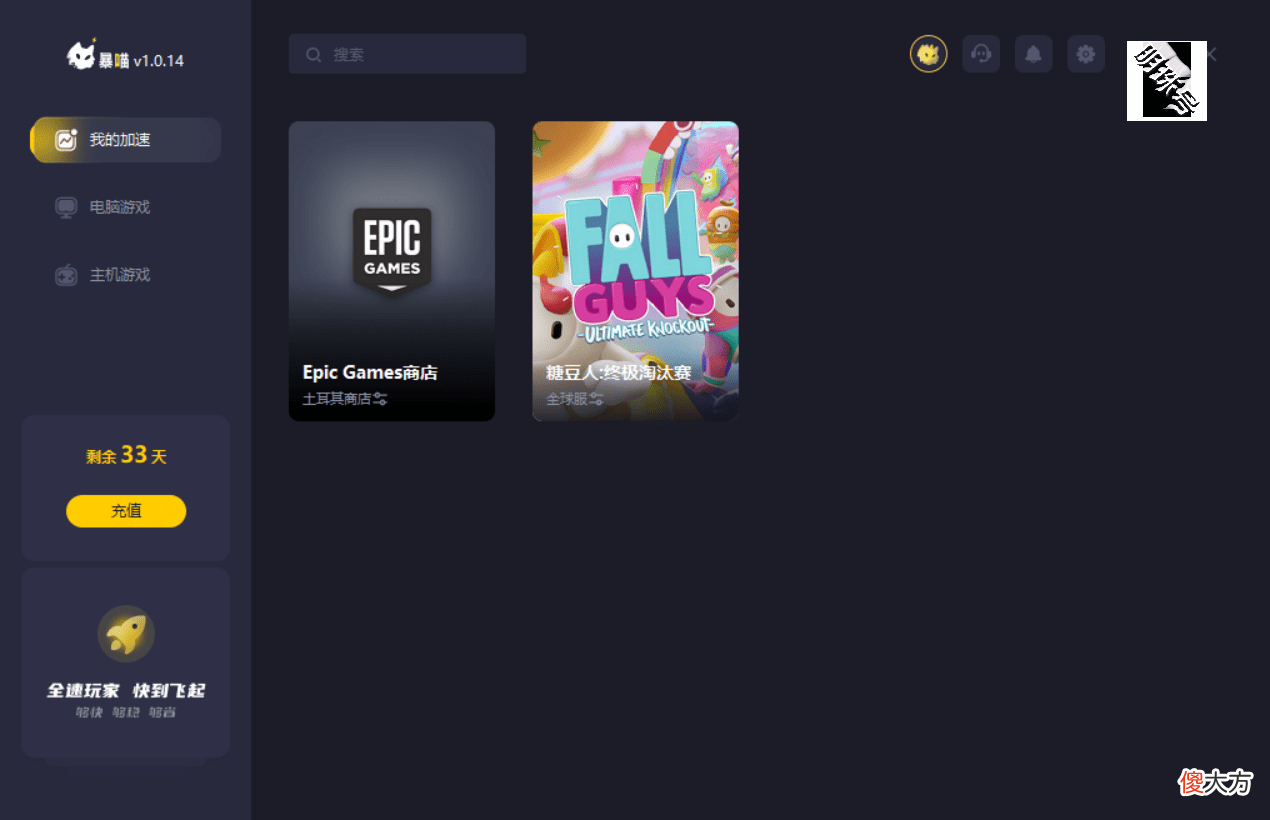Open the user avatar profile icon
Screen dimensions: 1270x820
pyautogui.click(x=928, y=54)
